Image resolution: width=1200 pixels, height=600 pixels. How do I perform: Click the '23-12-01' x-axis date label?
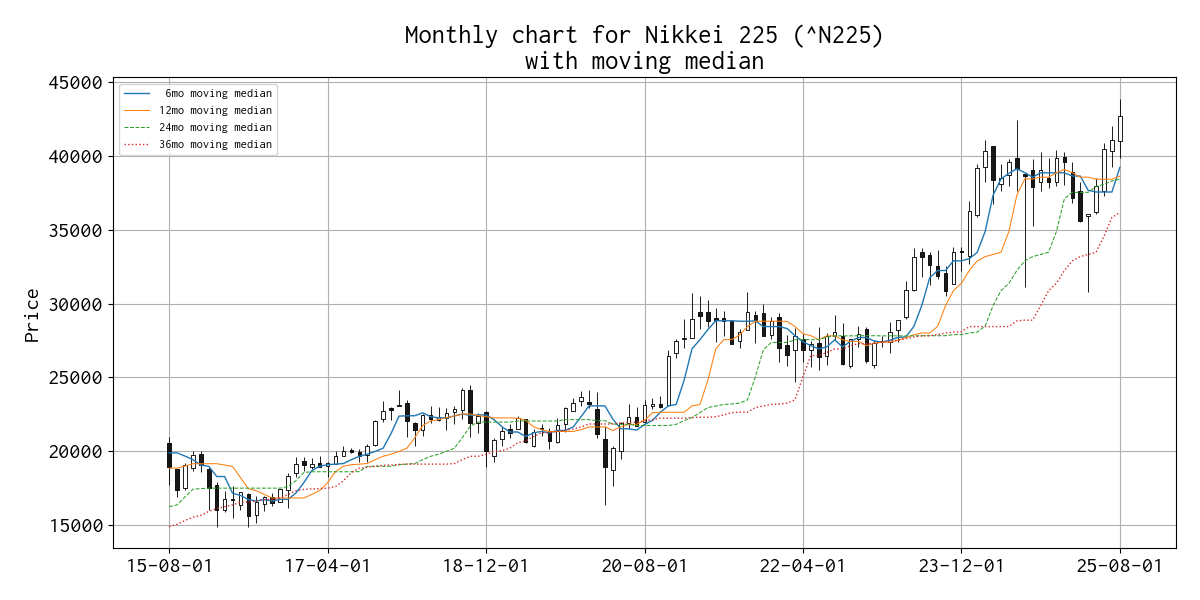click(961, 566)
